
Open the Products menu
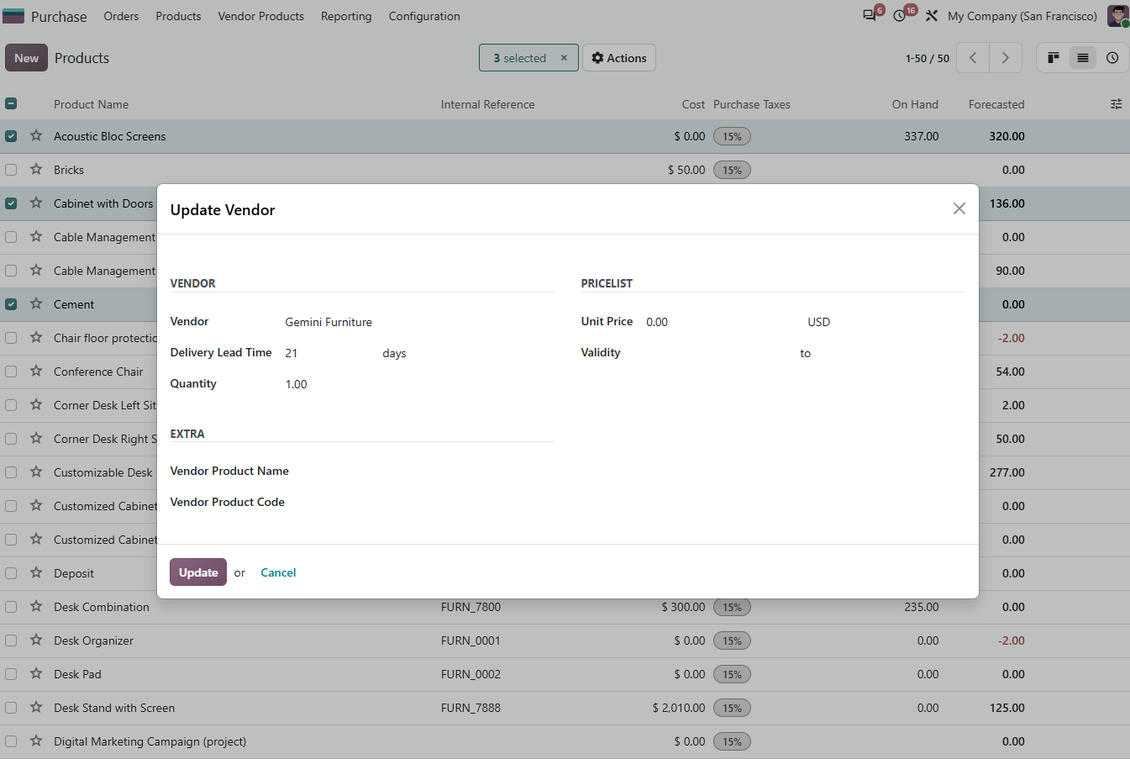coord(178,16)
